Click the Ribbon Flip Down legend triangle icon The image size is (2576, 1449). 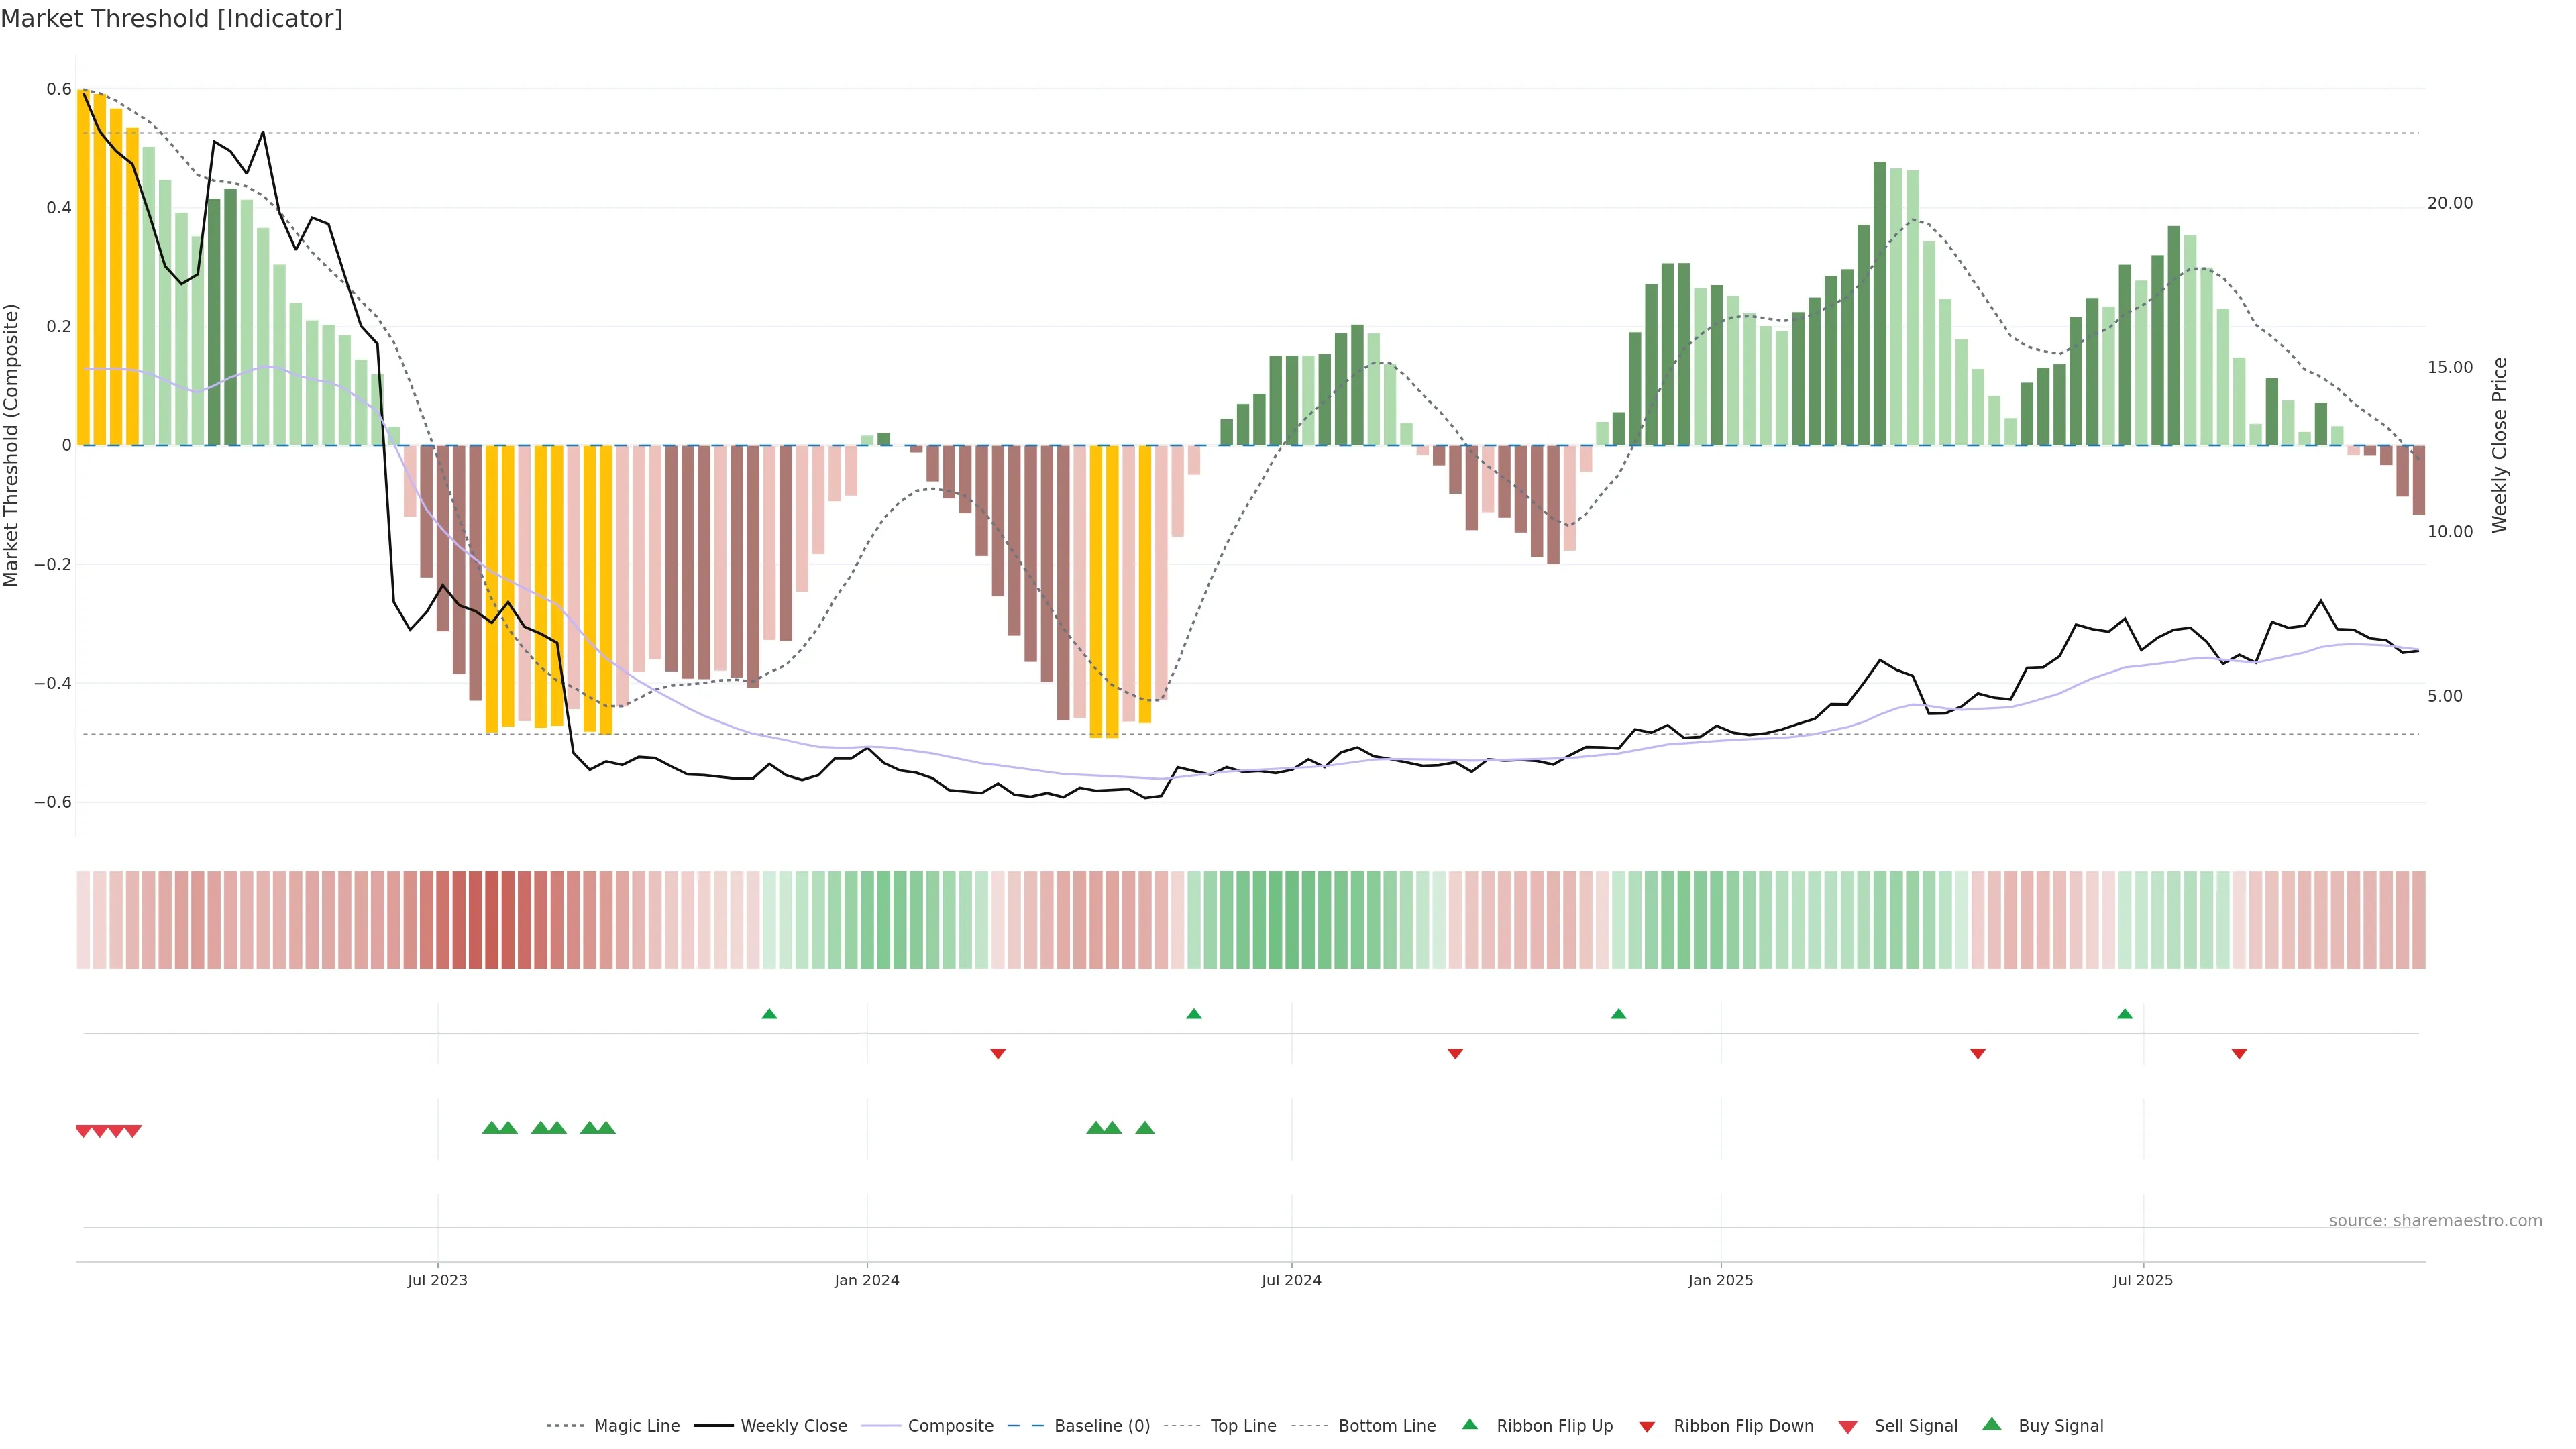point(1646,1427)
